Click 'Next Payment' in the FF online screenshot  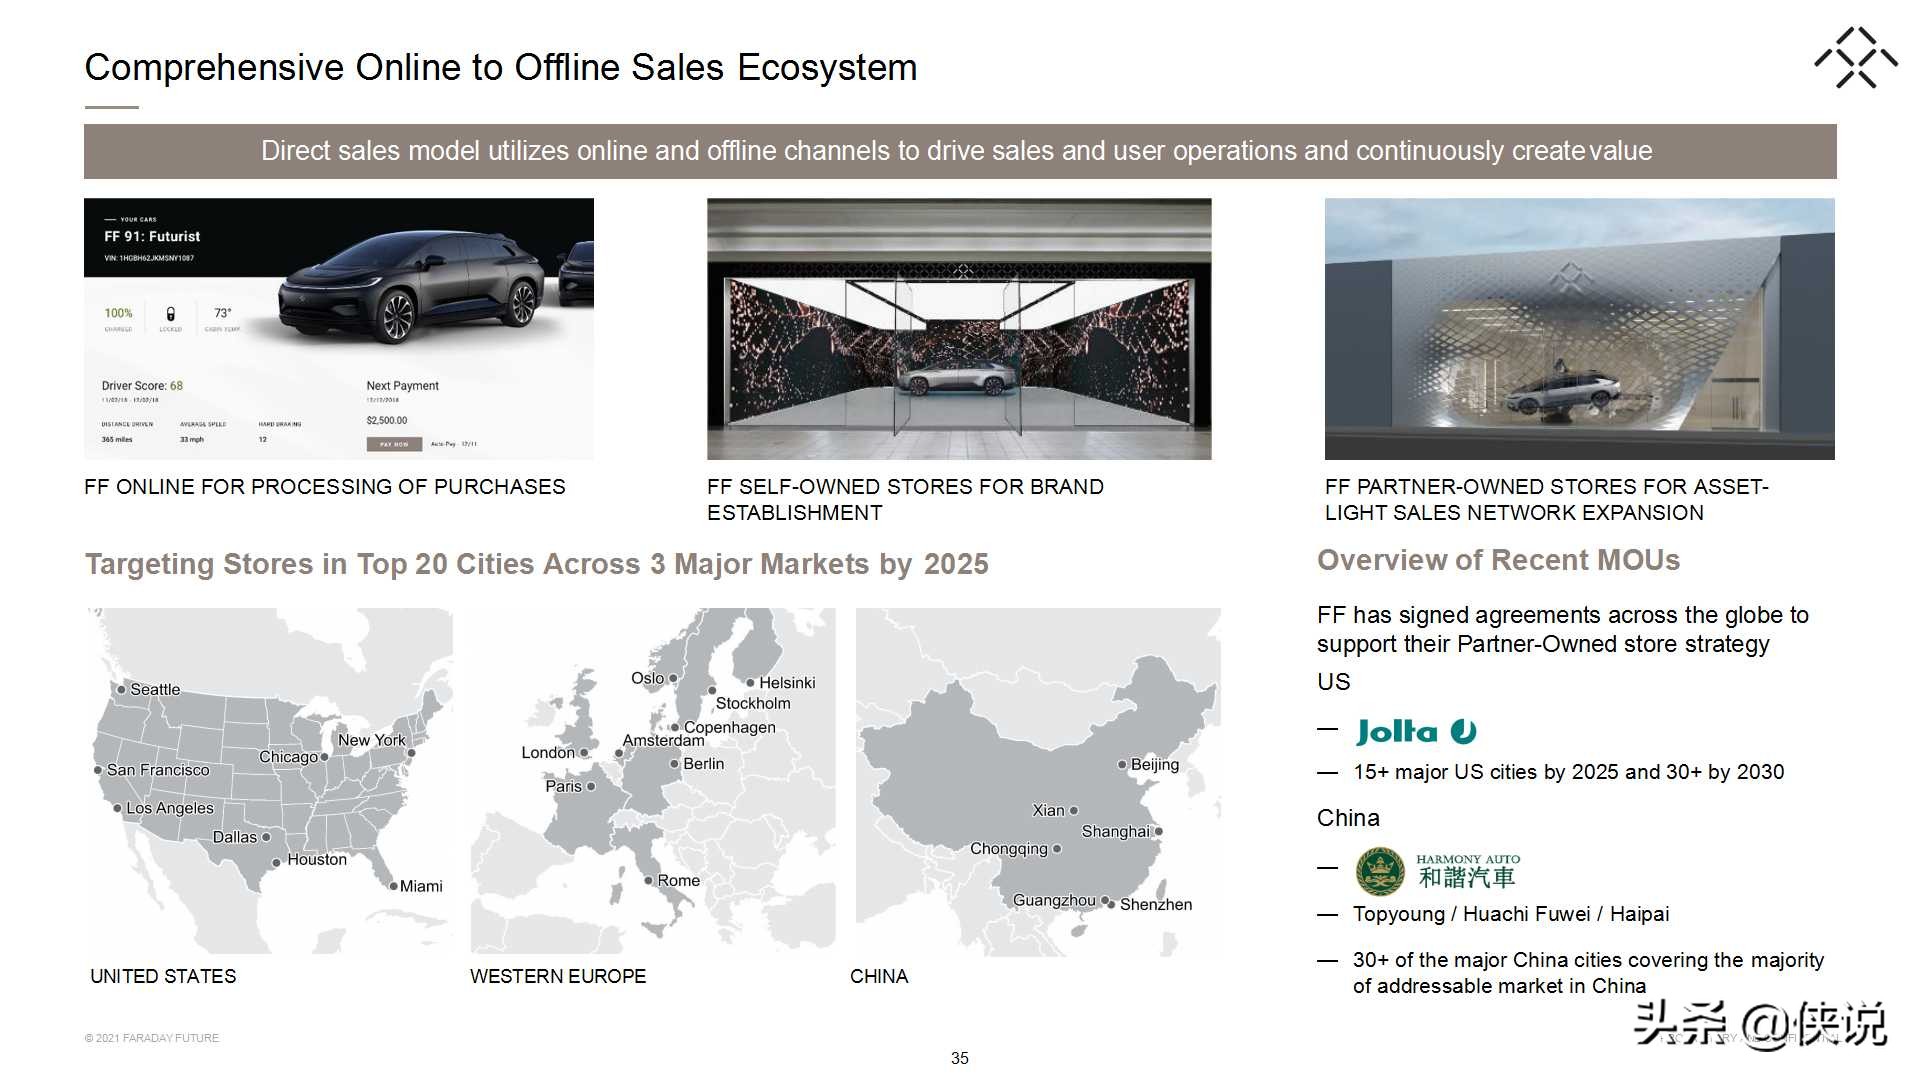[x=402, y=386]
